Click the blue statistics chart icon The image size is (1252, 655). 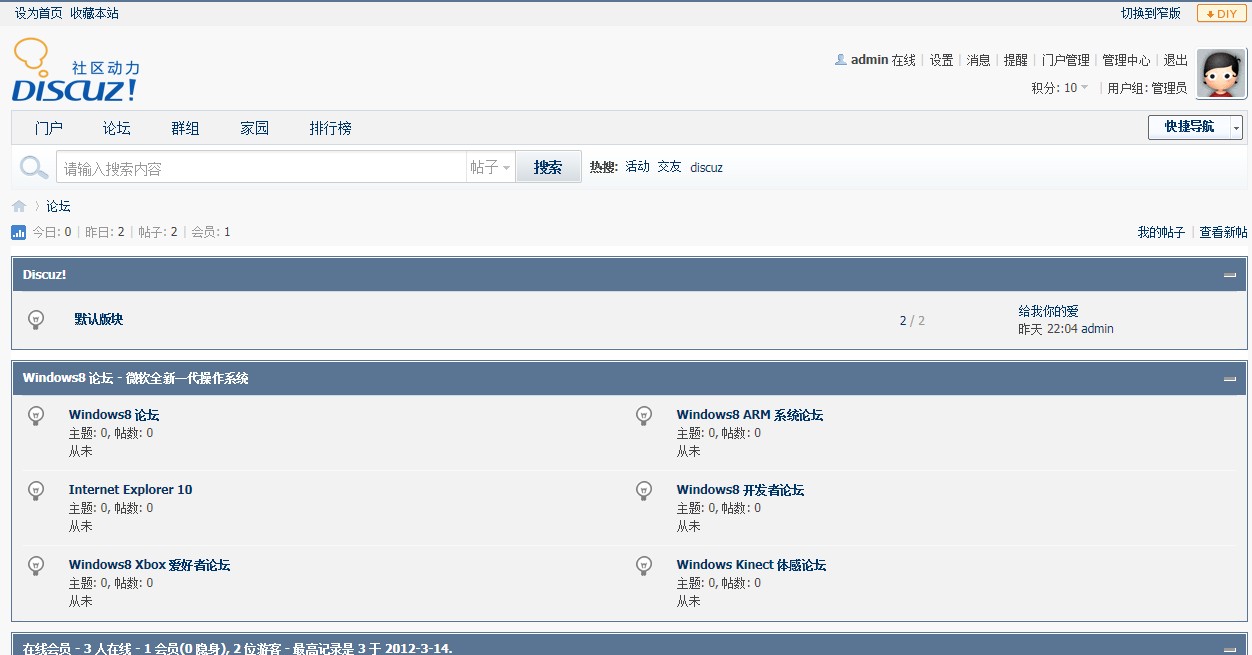(x=19, y=232)
